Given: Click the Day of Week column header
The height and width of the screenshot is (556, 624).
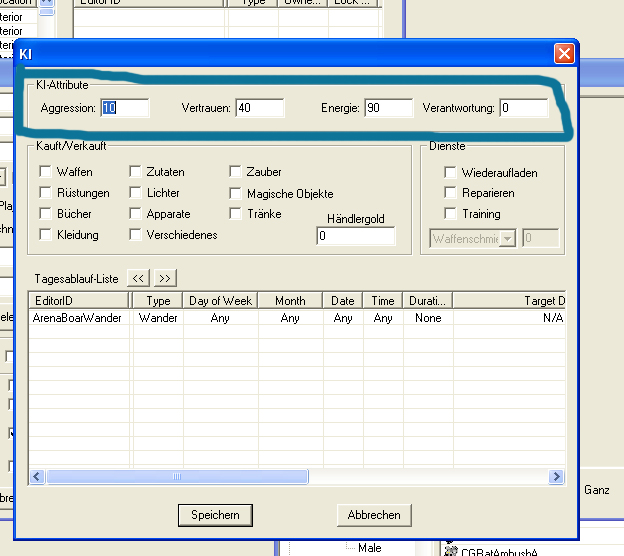Looking at the screenshot, I should click(219, 300).
